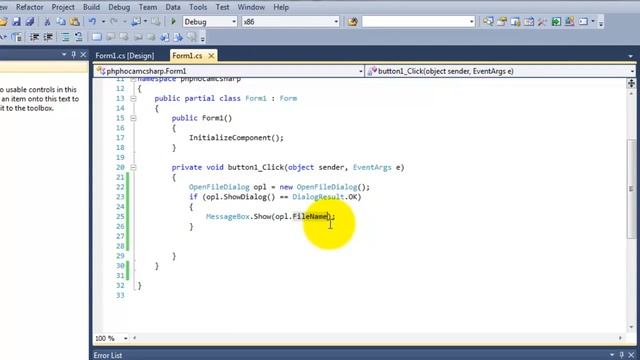Open the Properties Window toolbar icon
Image resolution: width=640 pixels, height=360 pixels.
(x=502, y=22)
